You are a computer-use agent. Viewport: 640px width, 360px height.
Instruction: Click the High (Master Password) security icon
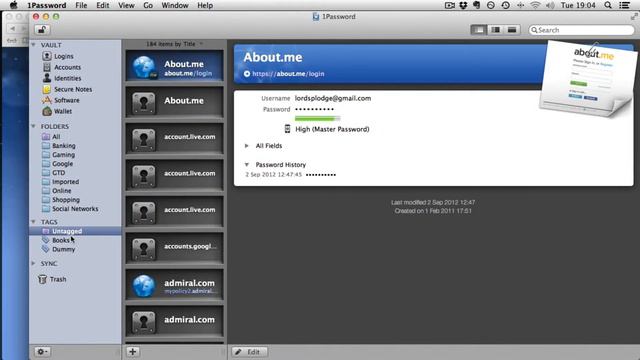coord(287,129)
